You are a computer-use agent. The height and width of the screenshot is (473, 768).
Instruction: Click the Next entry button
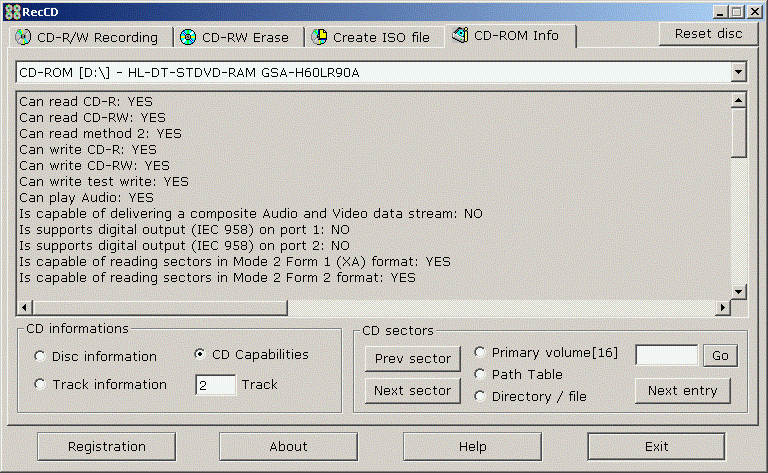click(682, 391)
